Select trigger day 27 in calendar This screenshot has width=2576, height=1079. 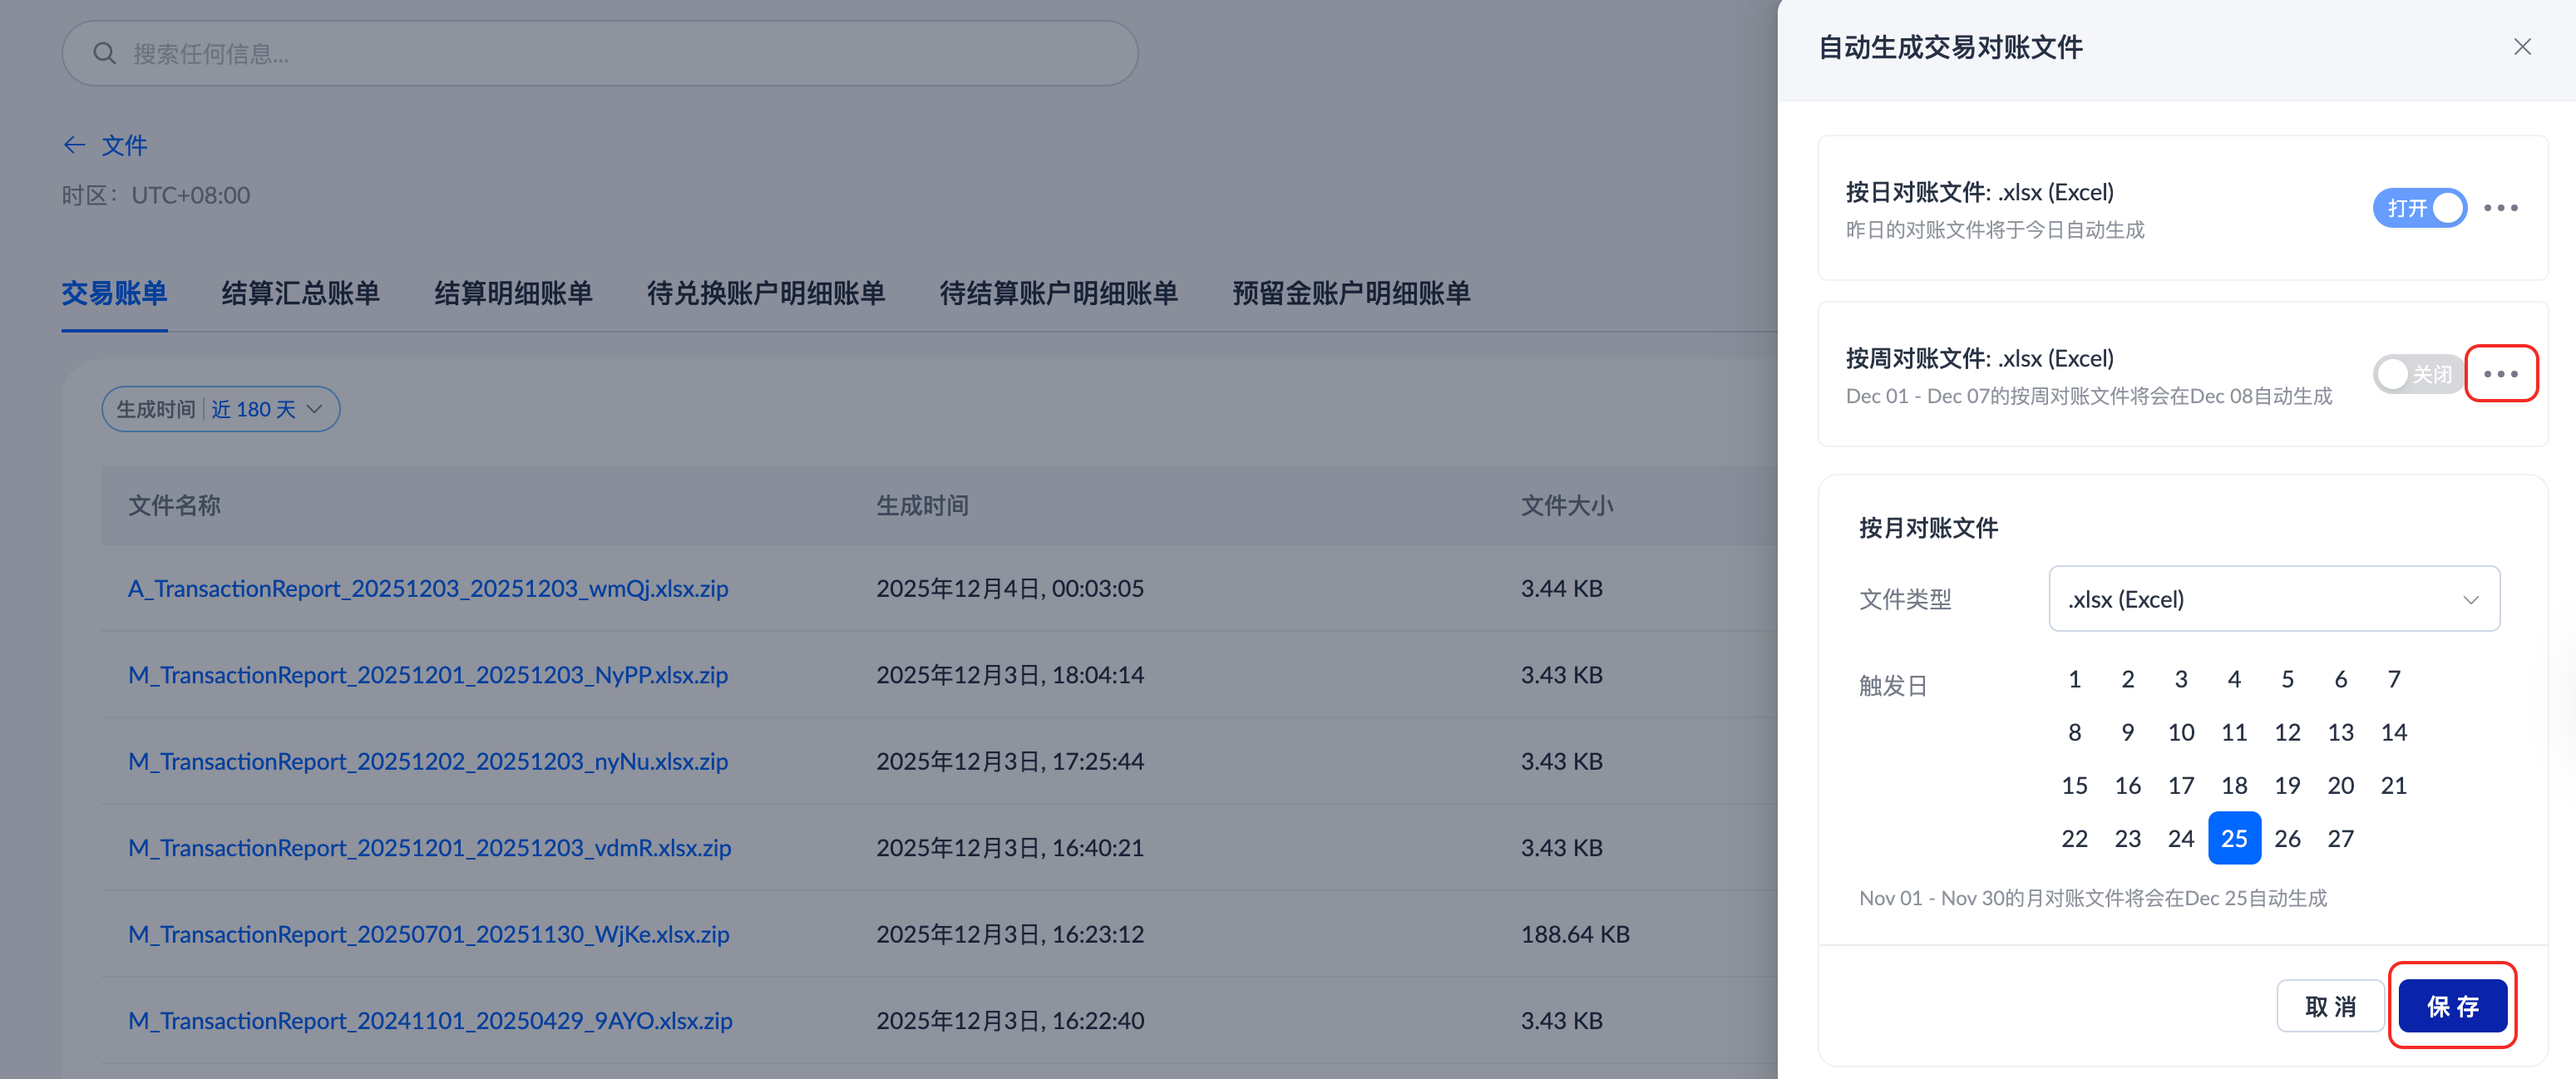2340,838
